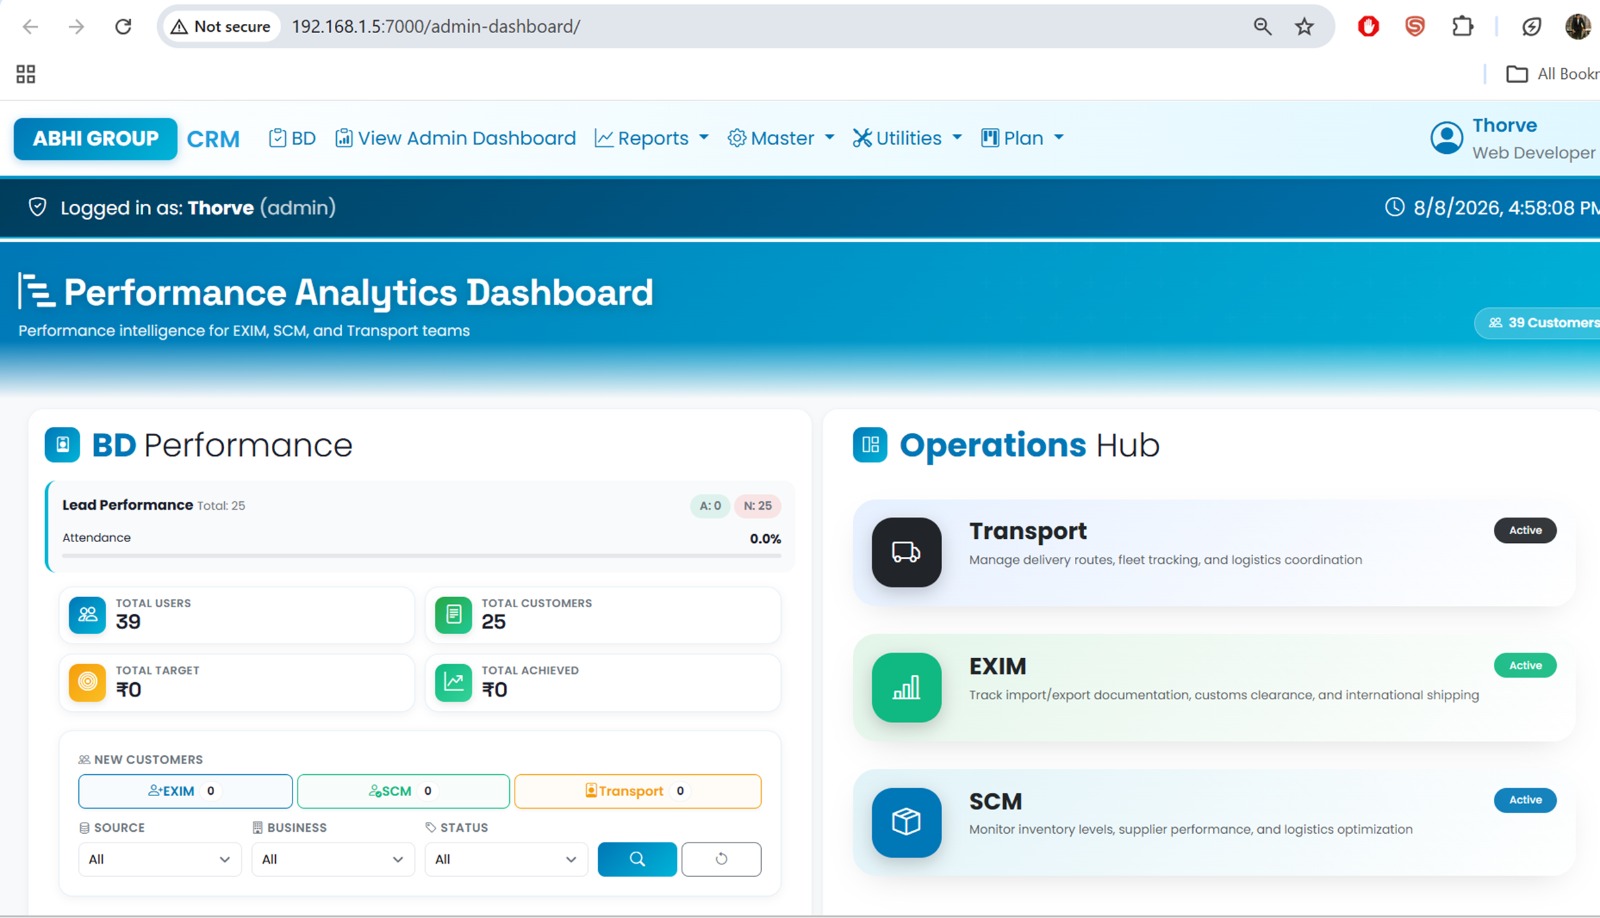Click the Operations Hub header icon
Viewport: 1600px width, 918px height.
870,445
